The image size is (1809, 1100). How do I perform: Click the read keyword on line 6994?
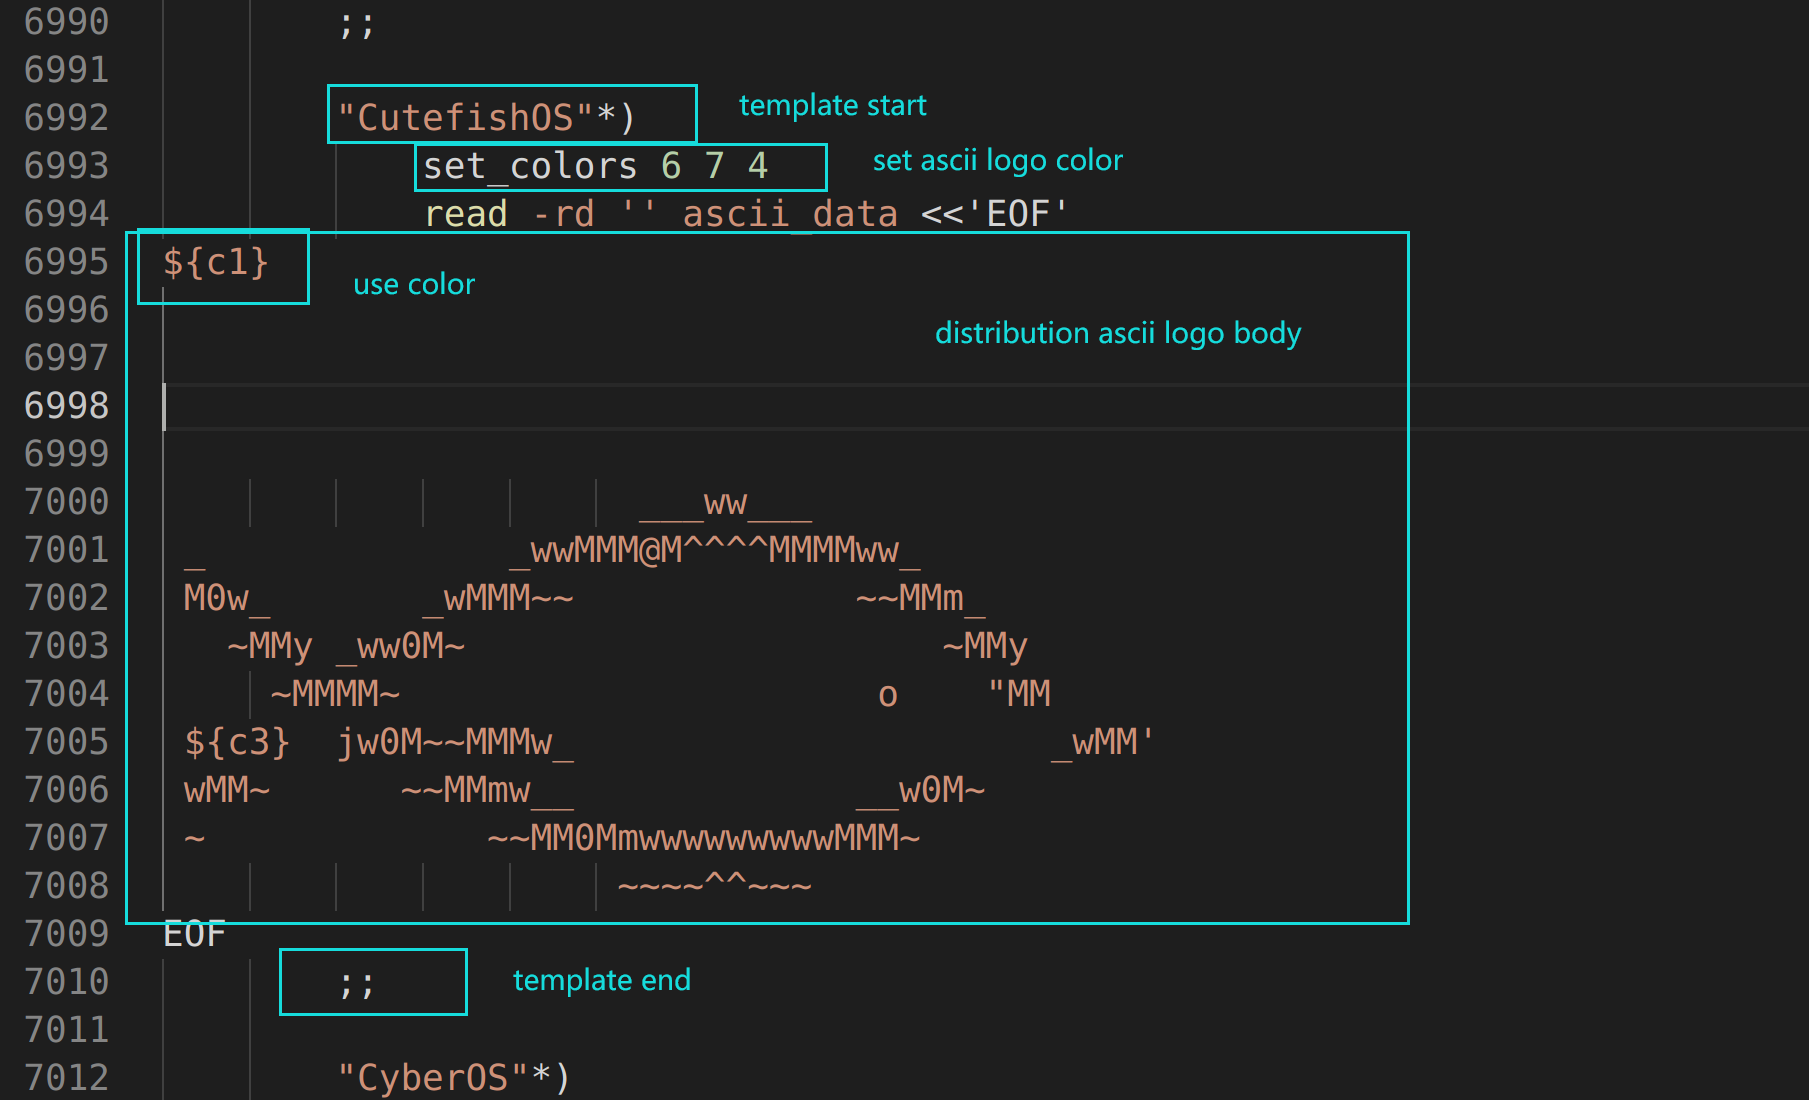coord(466,214)
